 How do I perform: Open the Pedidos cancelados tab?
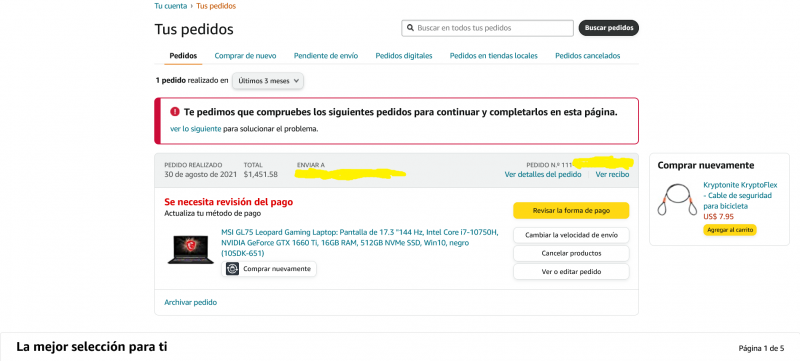coord(588,56)
